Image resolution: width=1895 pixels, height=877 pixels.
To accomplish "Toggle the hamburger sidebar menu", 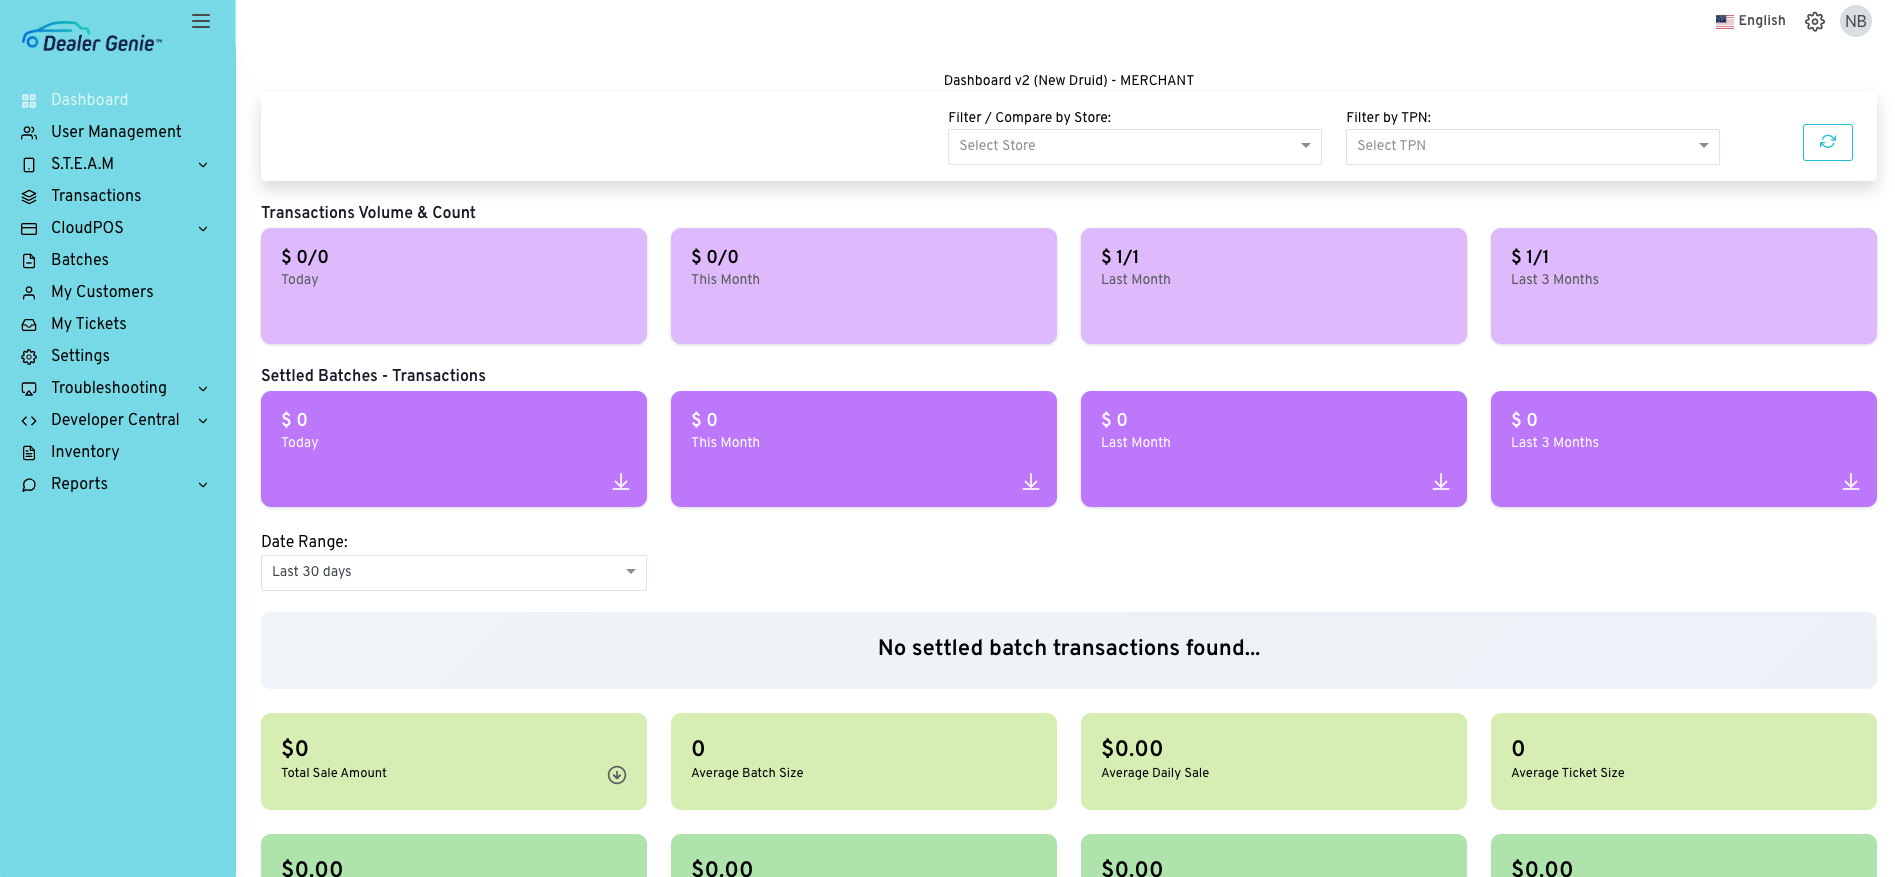I will tap(201, 21).
